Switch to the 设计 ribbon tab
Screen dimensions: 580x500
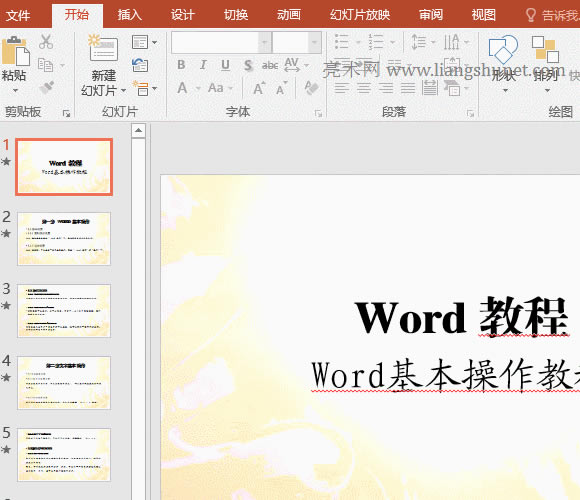(x=182, y=15)
